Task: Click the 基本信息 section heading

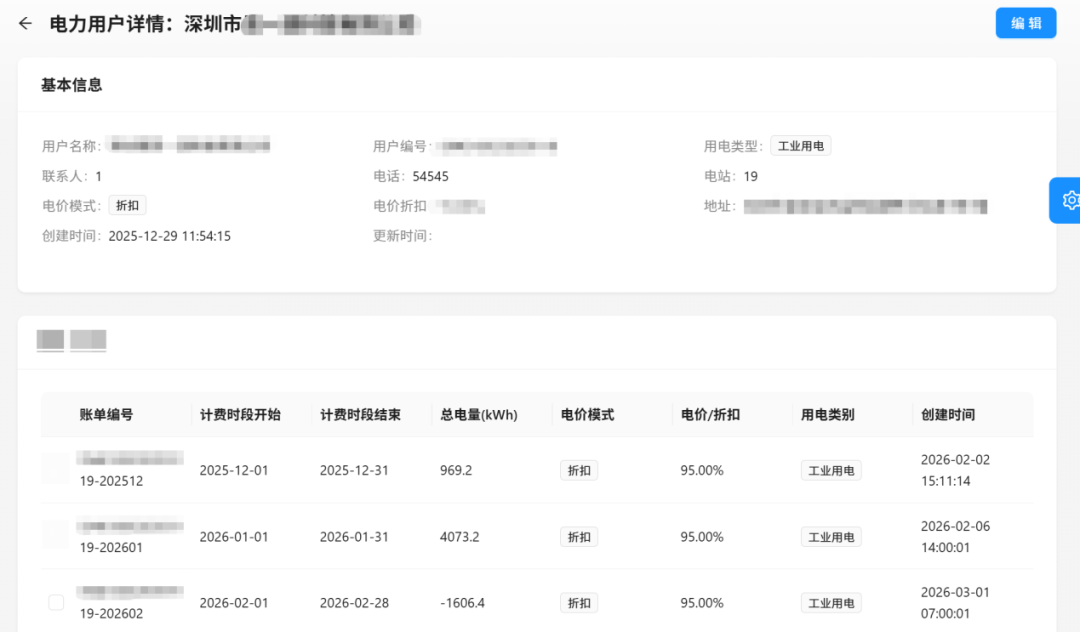Action: pos(71,85)
